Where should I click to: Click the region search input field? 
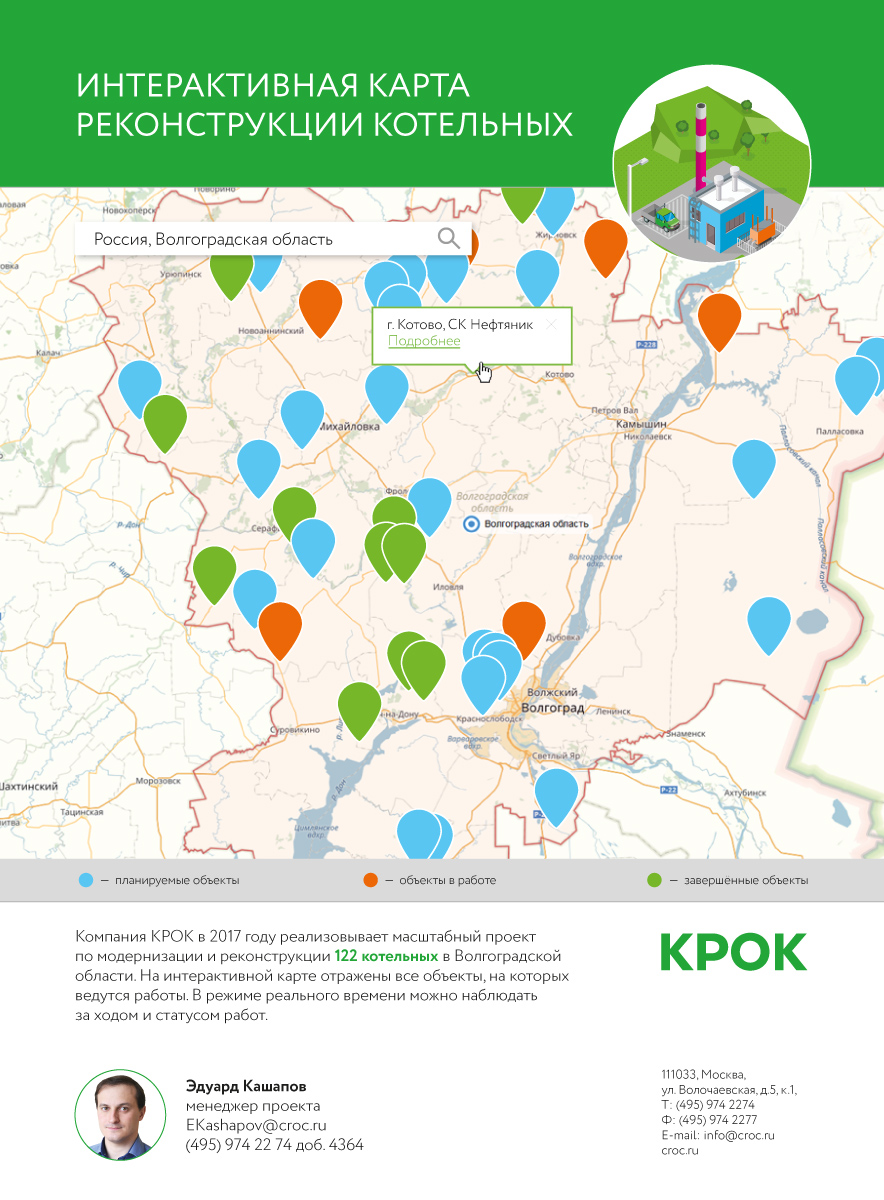260,239
